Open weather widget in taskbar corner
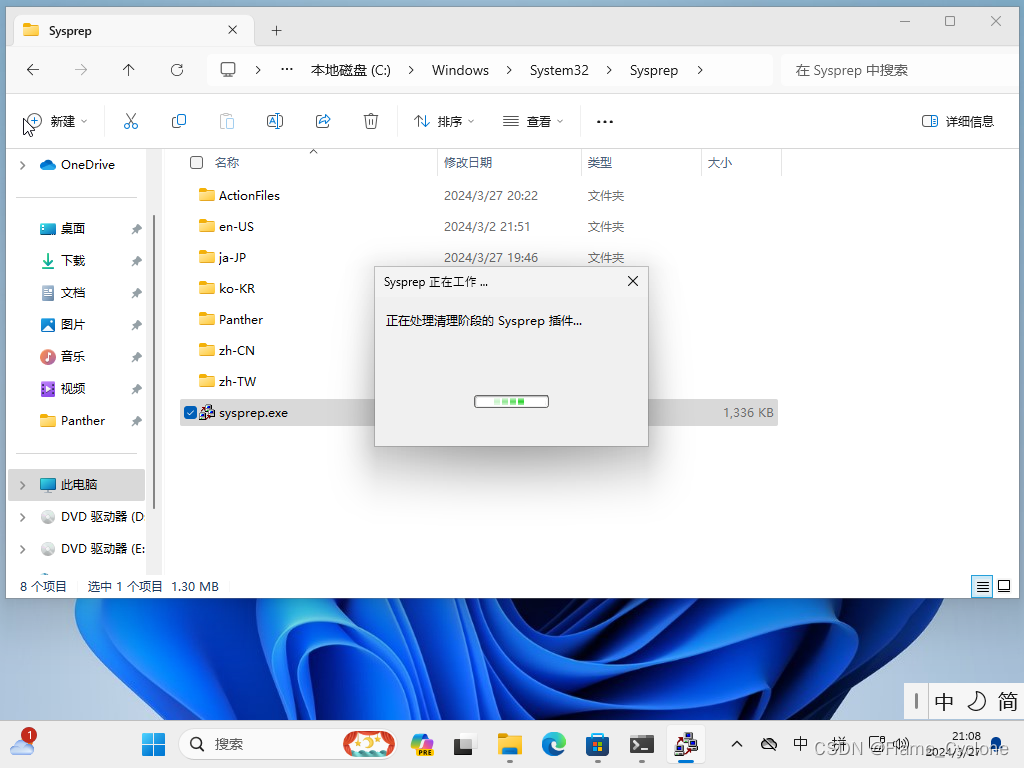 (x=23, y=743)
